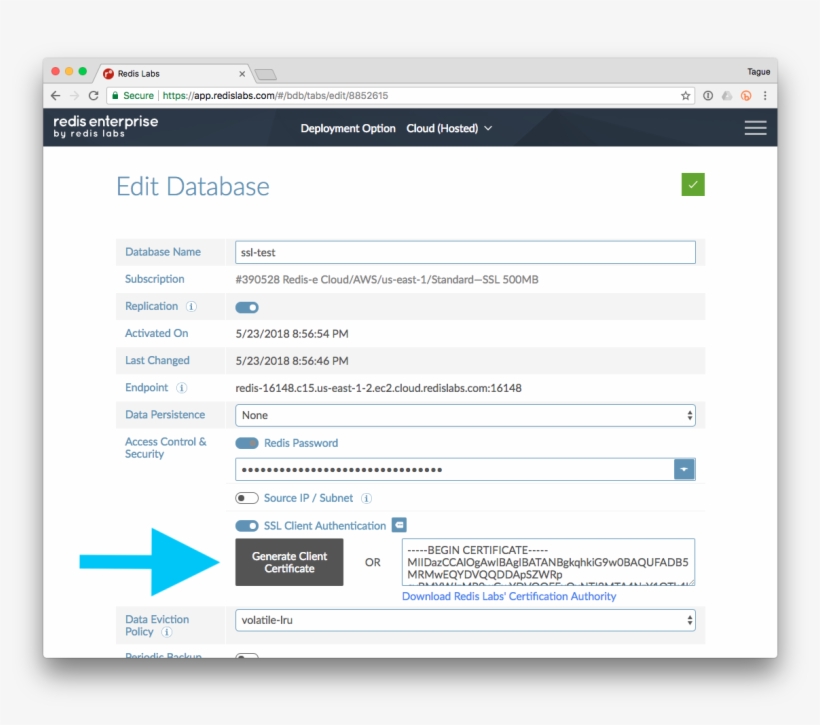The height and width of the screenshot is (725, 820).
Task: Open the Data Persistence dropdown
Action: point(465,415)
